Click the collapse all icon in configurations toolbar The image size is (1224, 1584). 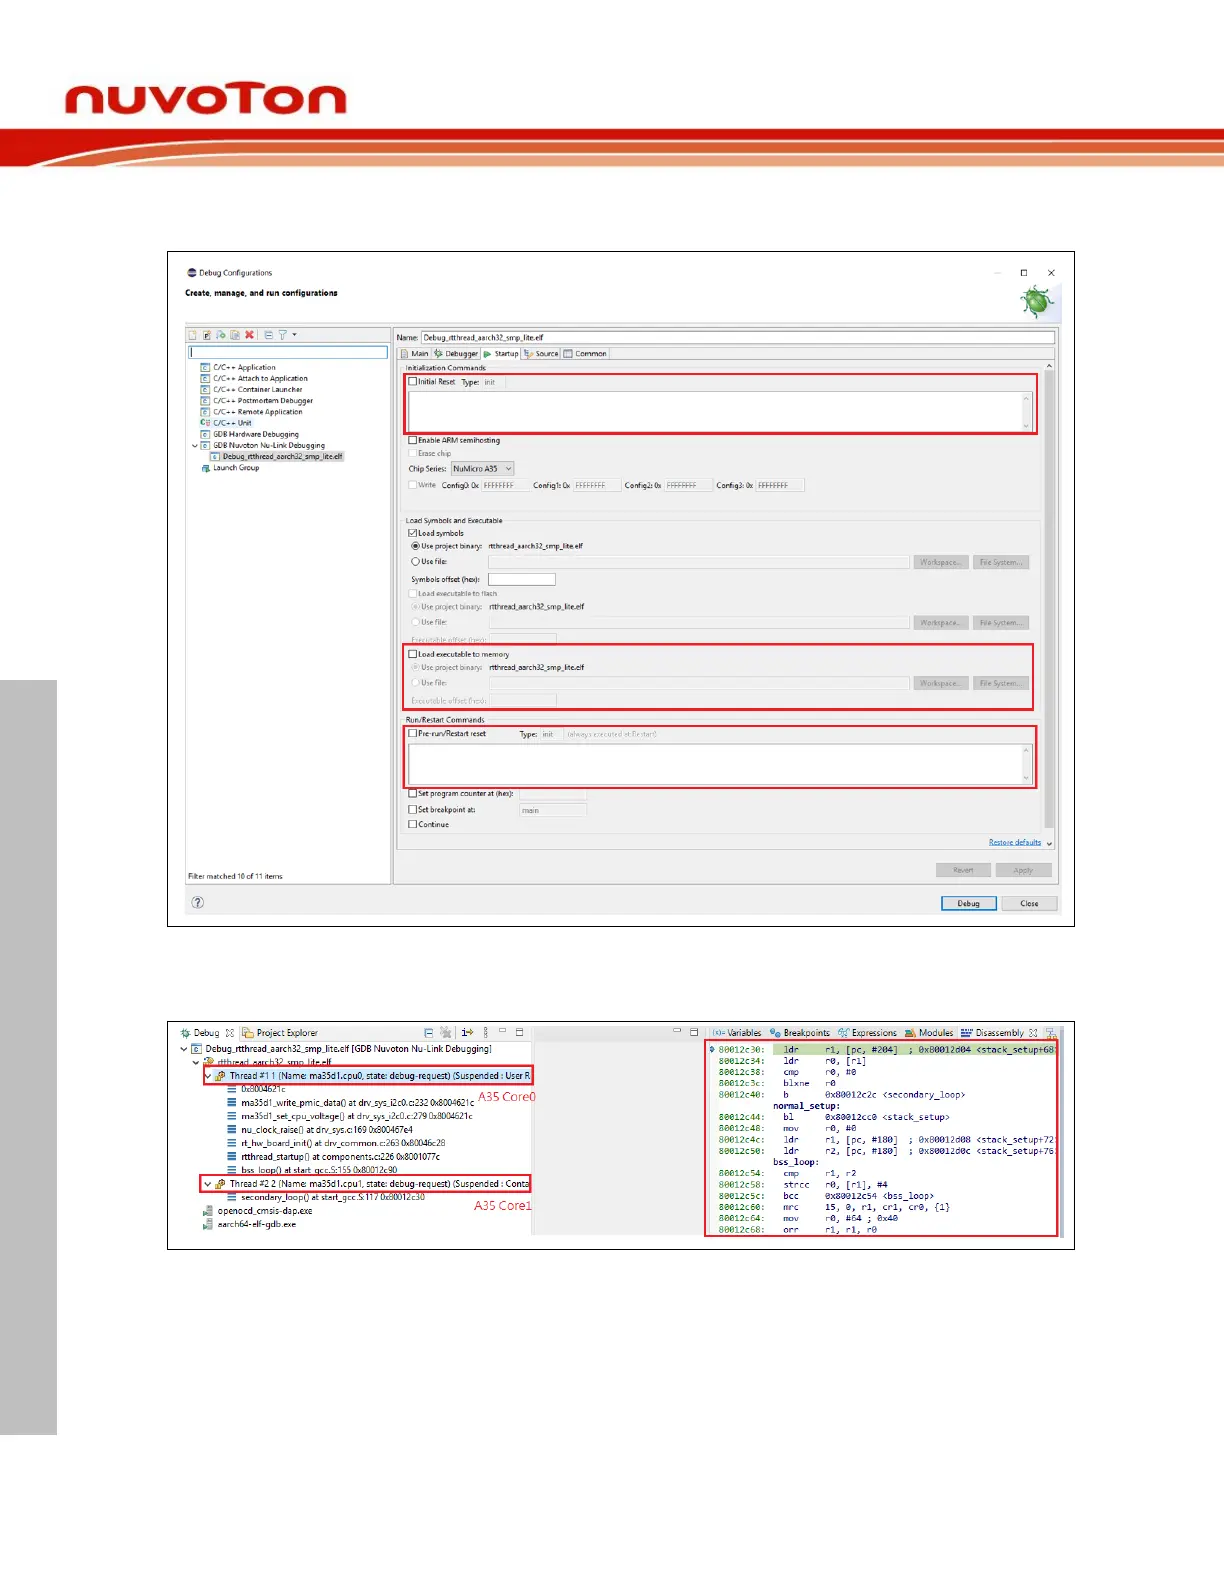[268, 335]
